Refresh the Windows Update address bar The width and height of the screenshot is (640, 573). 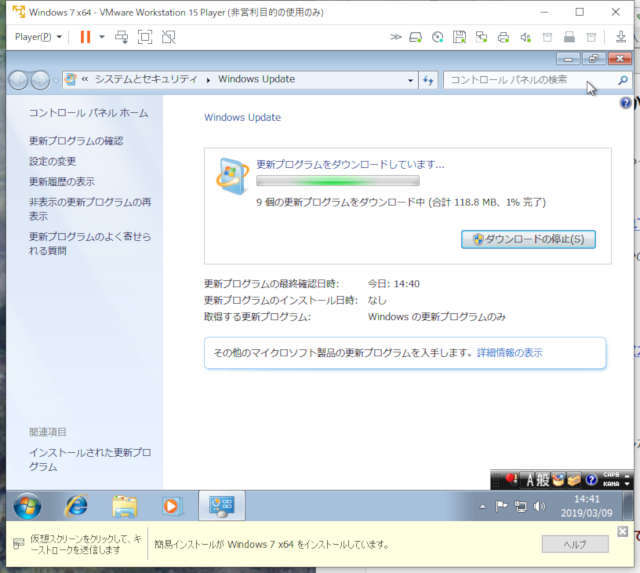(x=428, y=80)
